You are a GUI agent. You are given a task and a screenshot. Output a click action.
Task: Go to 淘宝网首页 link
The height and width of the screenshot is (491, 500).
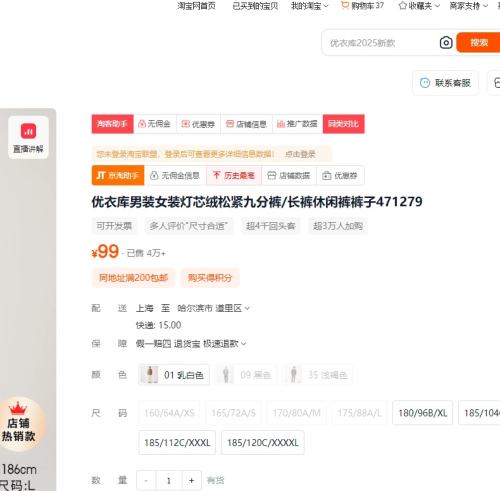[x=196, y=6]
